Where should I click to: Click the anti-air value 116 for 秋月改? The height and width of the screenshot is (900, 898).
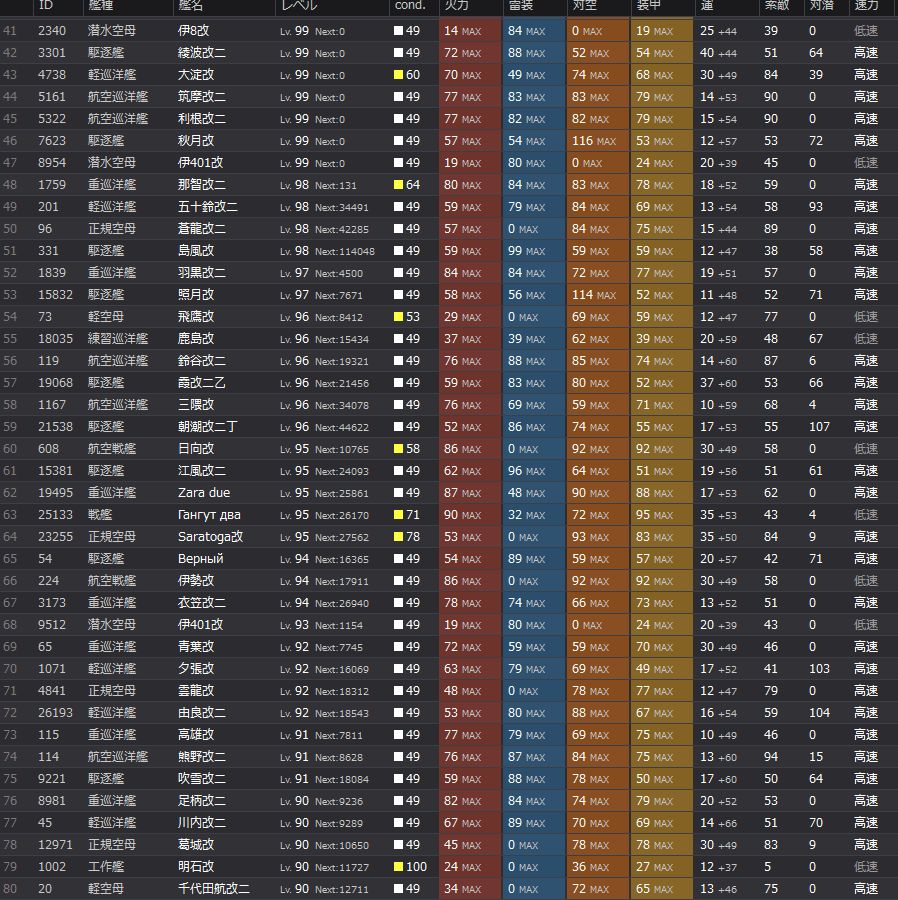pos(582,141)
